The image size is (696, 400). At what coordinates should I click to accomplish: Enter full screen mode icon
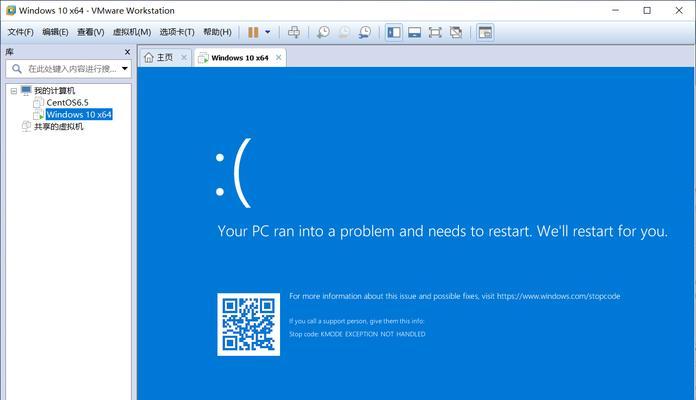pos(435,32)
